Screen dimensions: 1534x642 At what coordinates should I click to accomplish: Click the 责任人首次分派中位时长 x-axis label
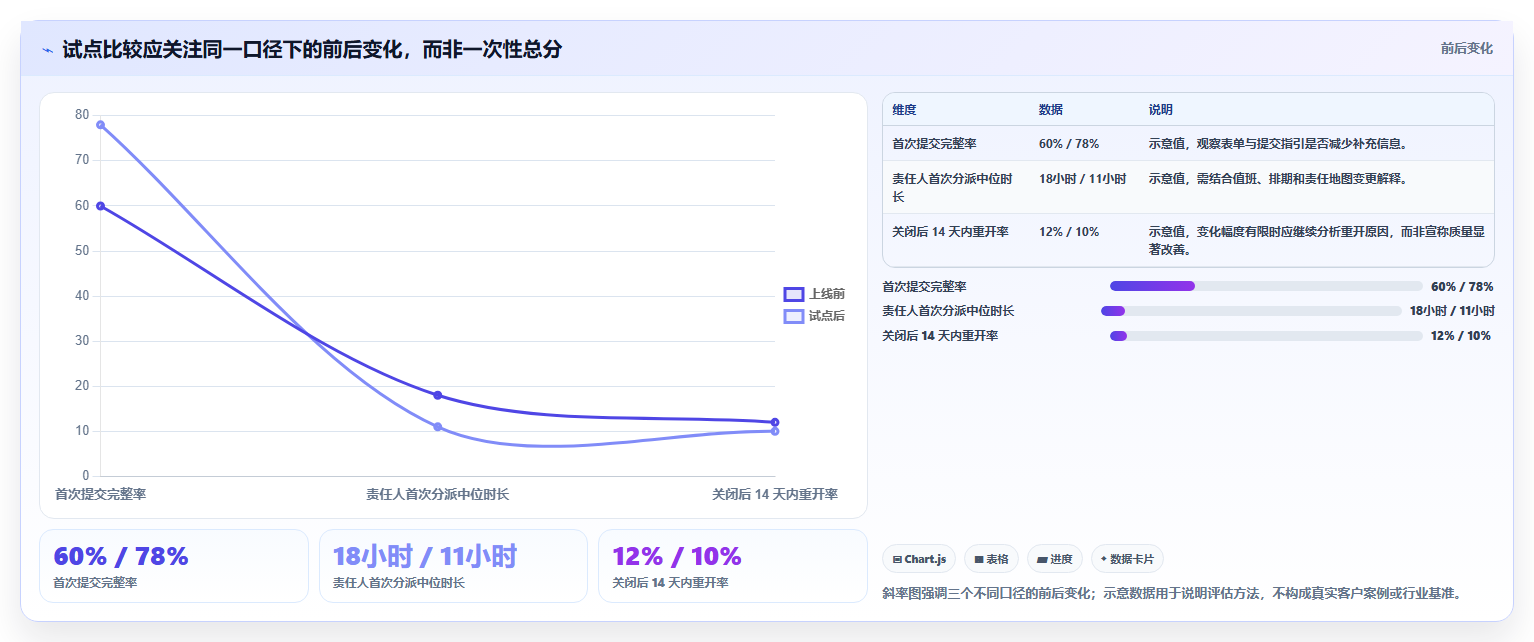[438, 494]
